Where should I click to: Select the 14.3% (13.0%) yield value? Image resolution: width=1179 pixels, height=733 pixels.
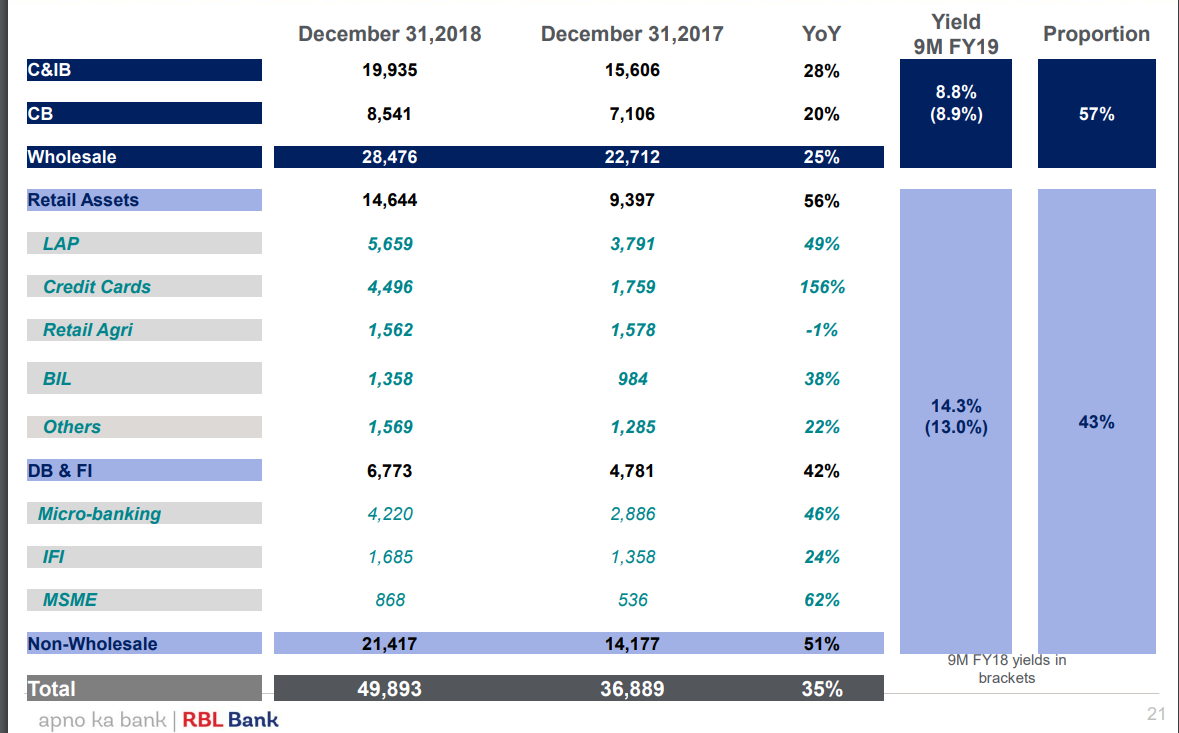[956, 417]
